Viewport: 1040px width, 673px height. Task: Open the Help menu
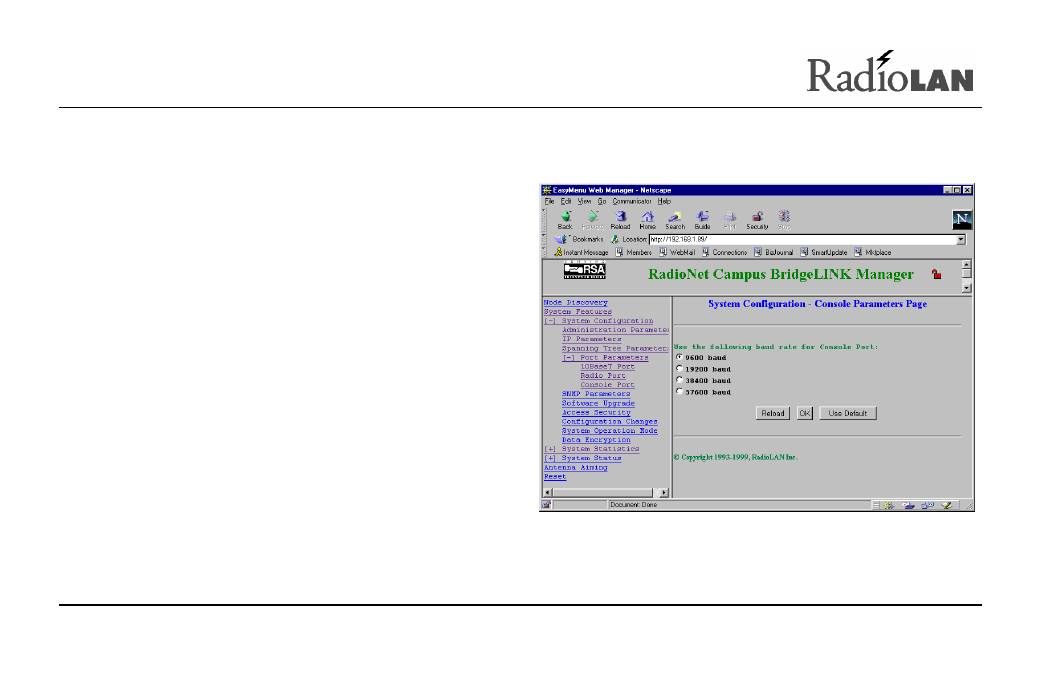point(664,202)
